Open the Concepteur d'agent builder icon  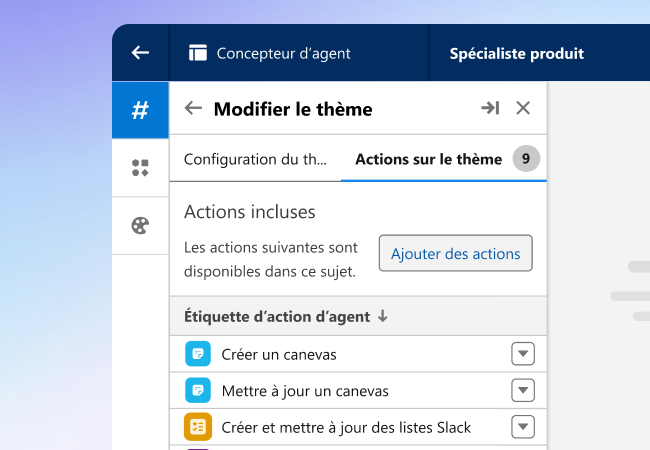click(x=198, y=53)
